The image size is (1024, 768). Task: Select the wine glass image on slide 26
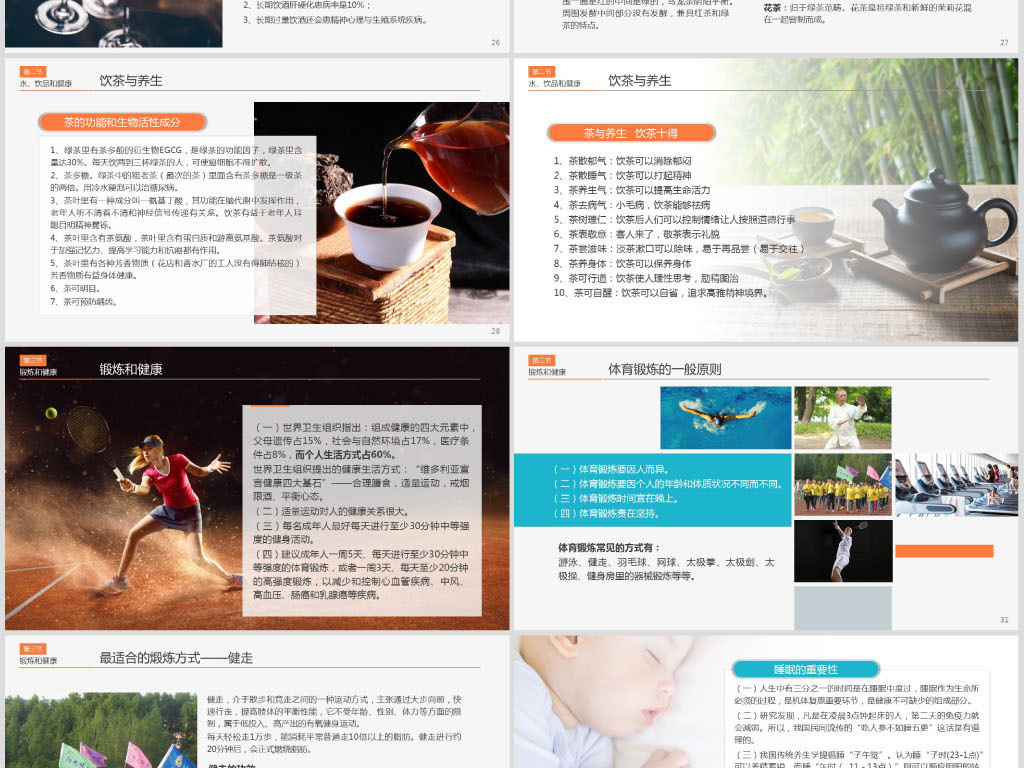(110, 22)
